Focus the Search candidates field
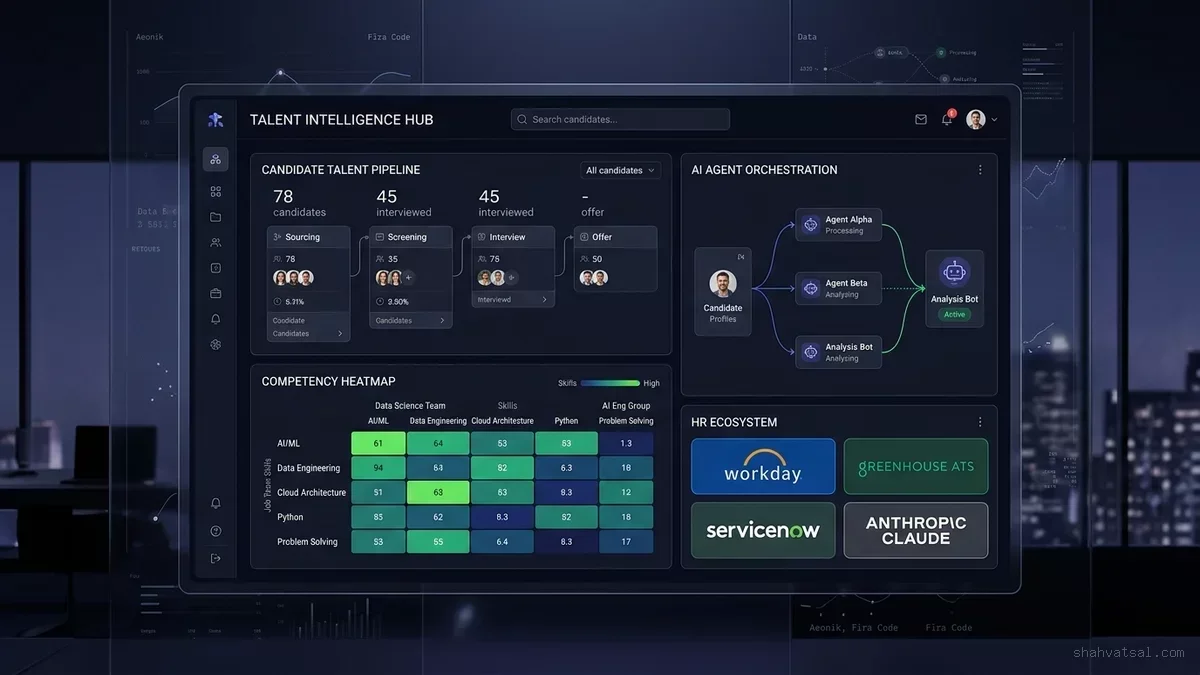 pyautogui.click(x=620, y=120)
